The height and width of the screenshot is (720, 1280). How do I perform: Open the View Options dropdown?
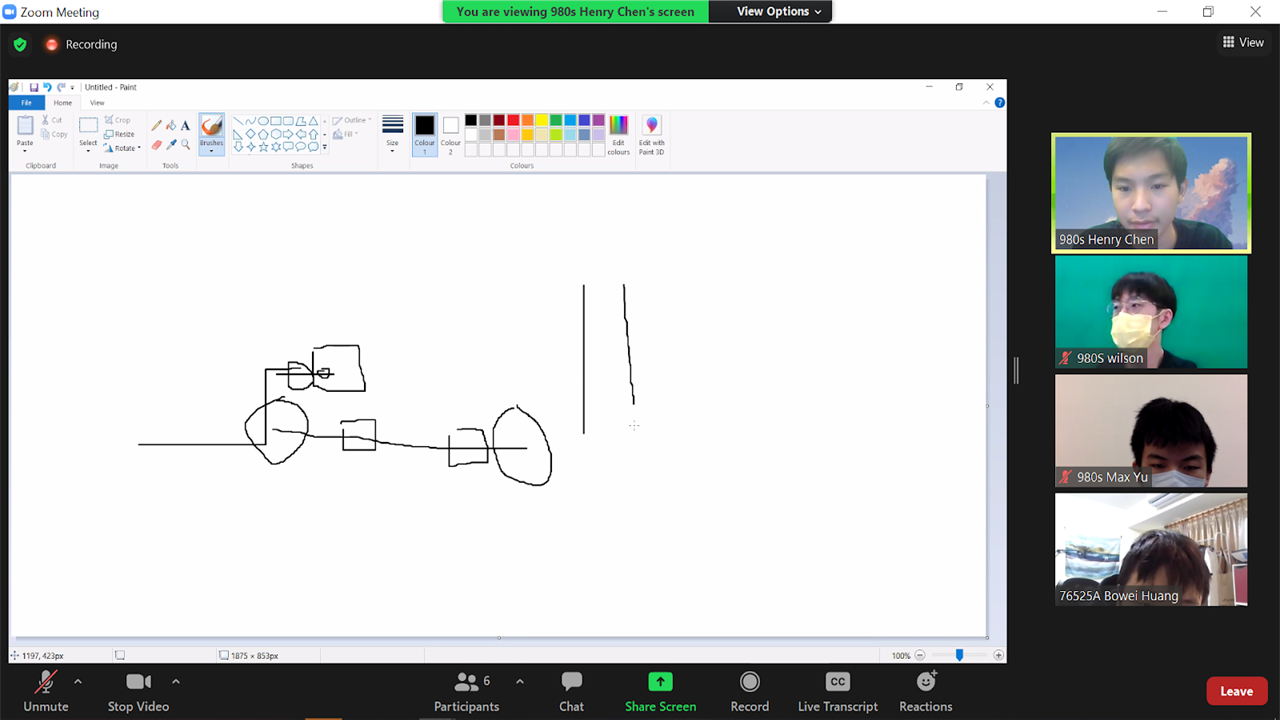click(x=779, y=12)
